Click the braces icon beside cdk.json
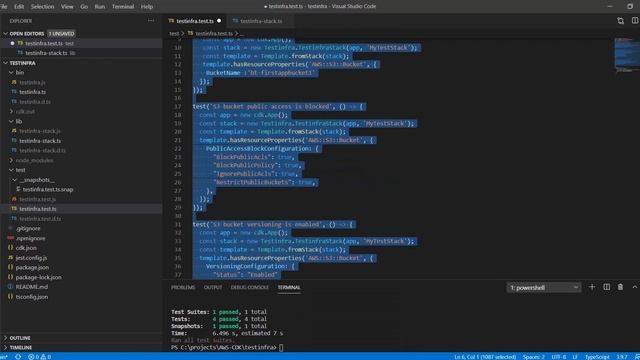Image resolution: width=640 pixels, height=360 pixels. pos(11,248)
